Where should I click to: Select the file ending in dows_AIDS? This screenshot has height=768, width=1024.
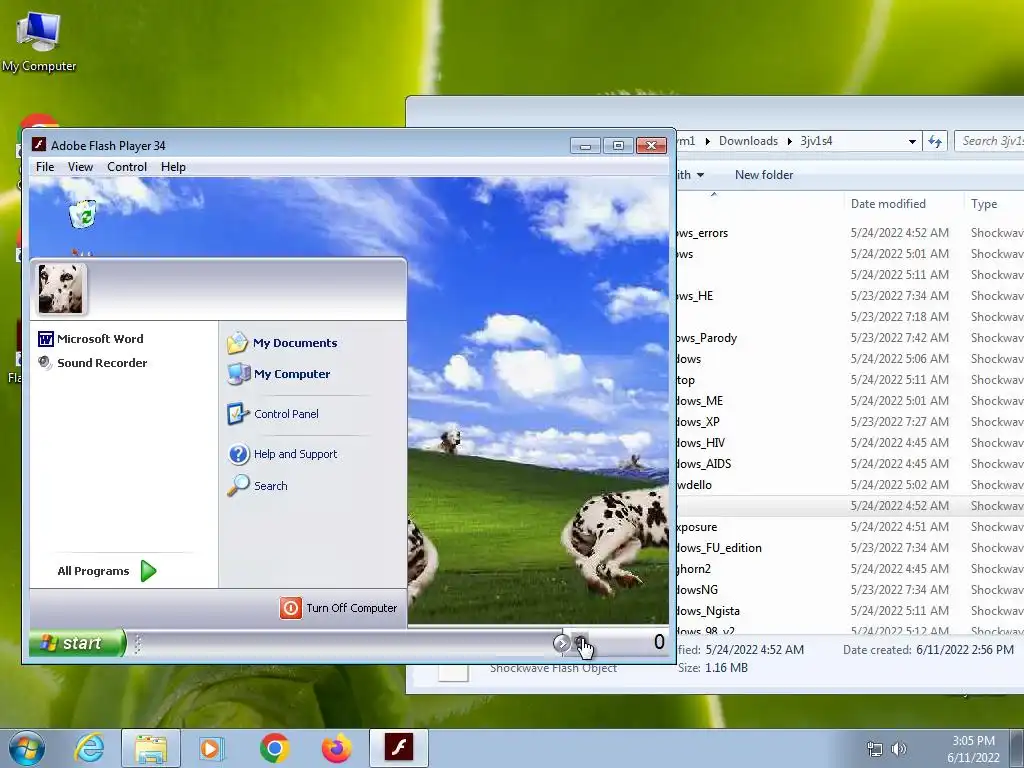pos(704,464)
